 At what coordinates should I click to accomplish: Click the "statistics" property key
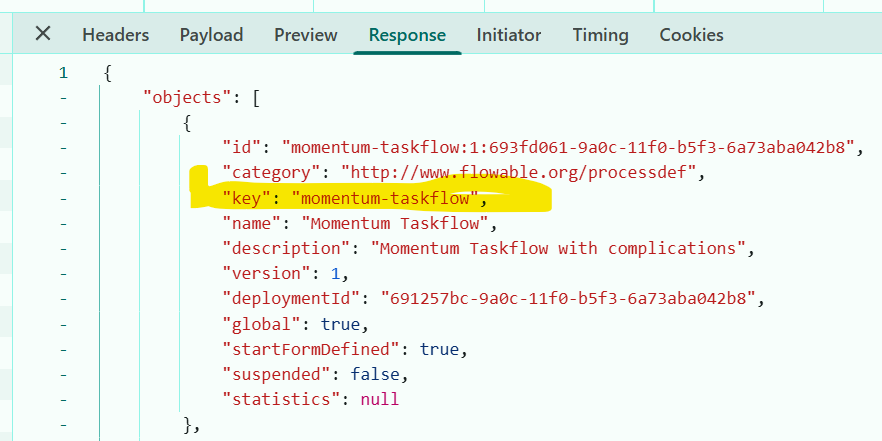tap(282, 399)
